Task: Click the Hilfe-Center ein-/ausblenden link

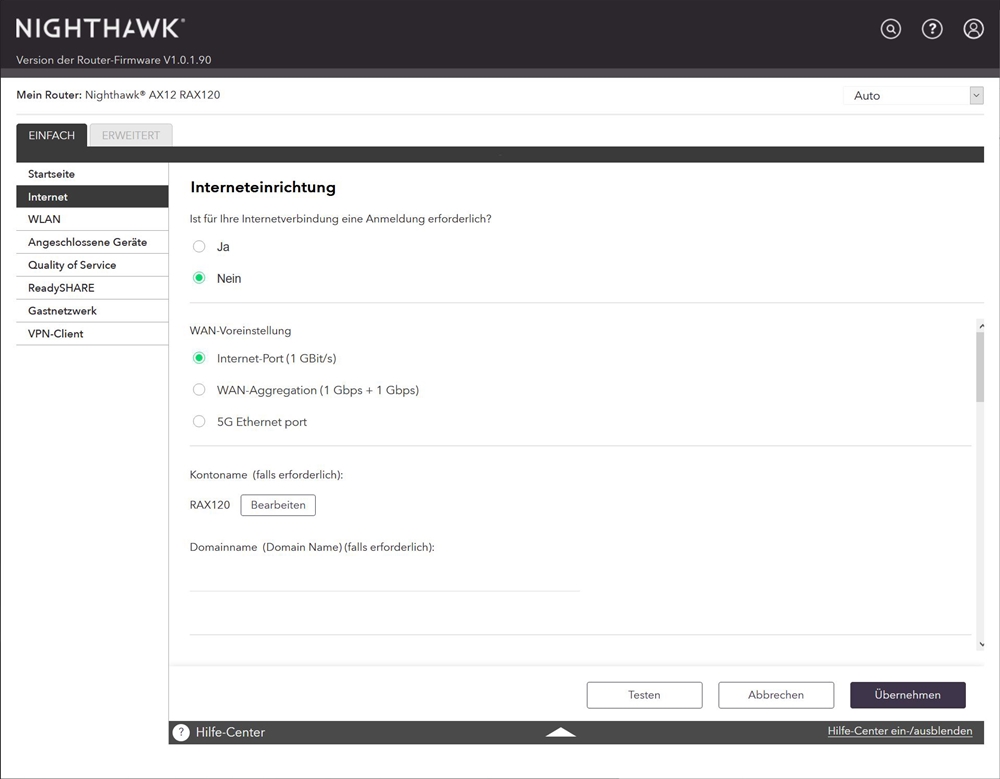Action: (x=899, y=731)
